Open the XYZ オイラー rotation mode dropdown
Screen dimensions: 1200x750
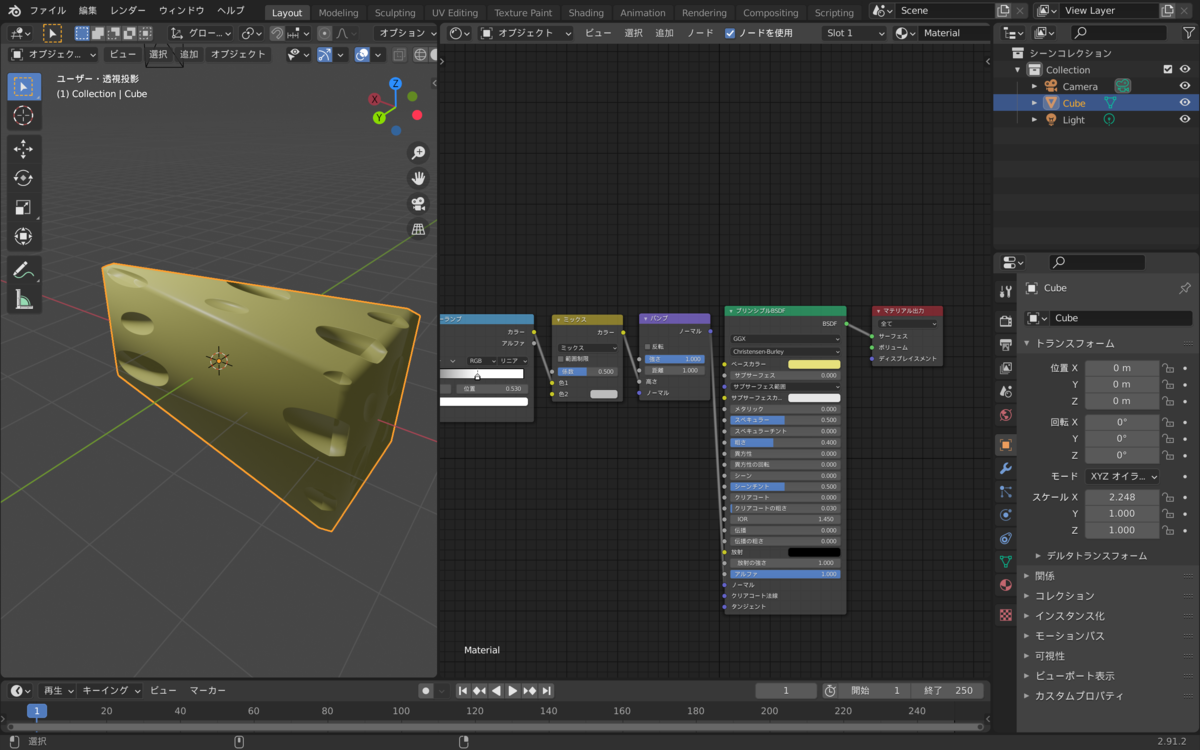click(x=1122, y=477)
